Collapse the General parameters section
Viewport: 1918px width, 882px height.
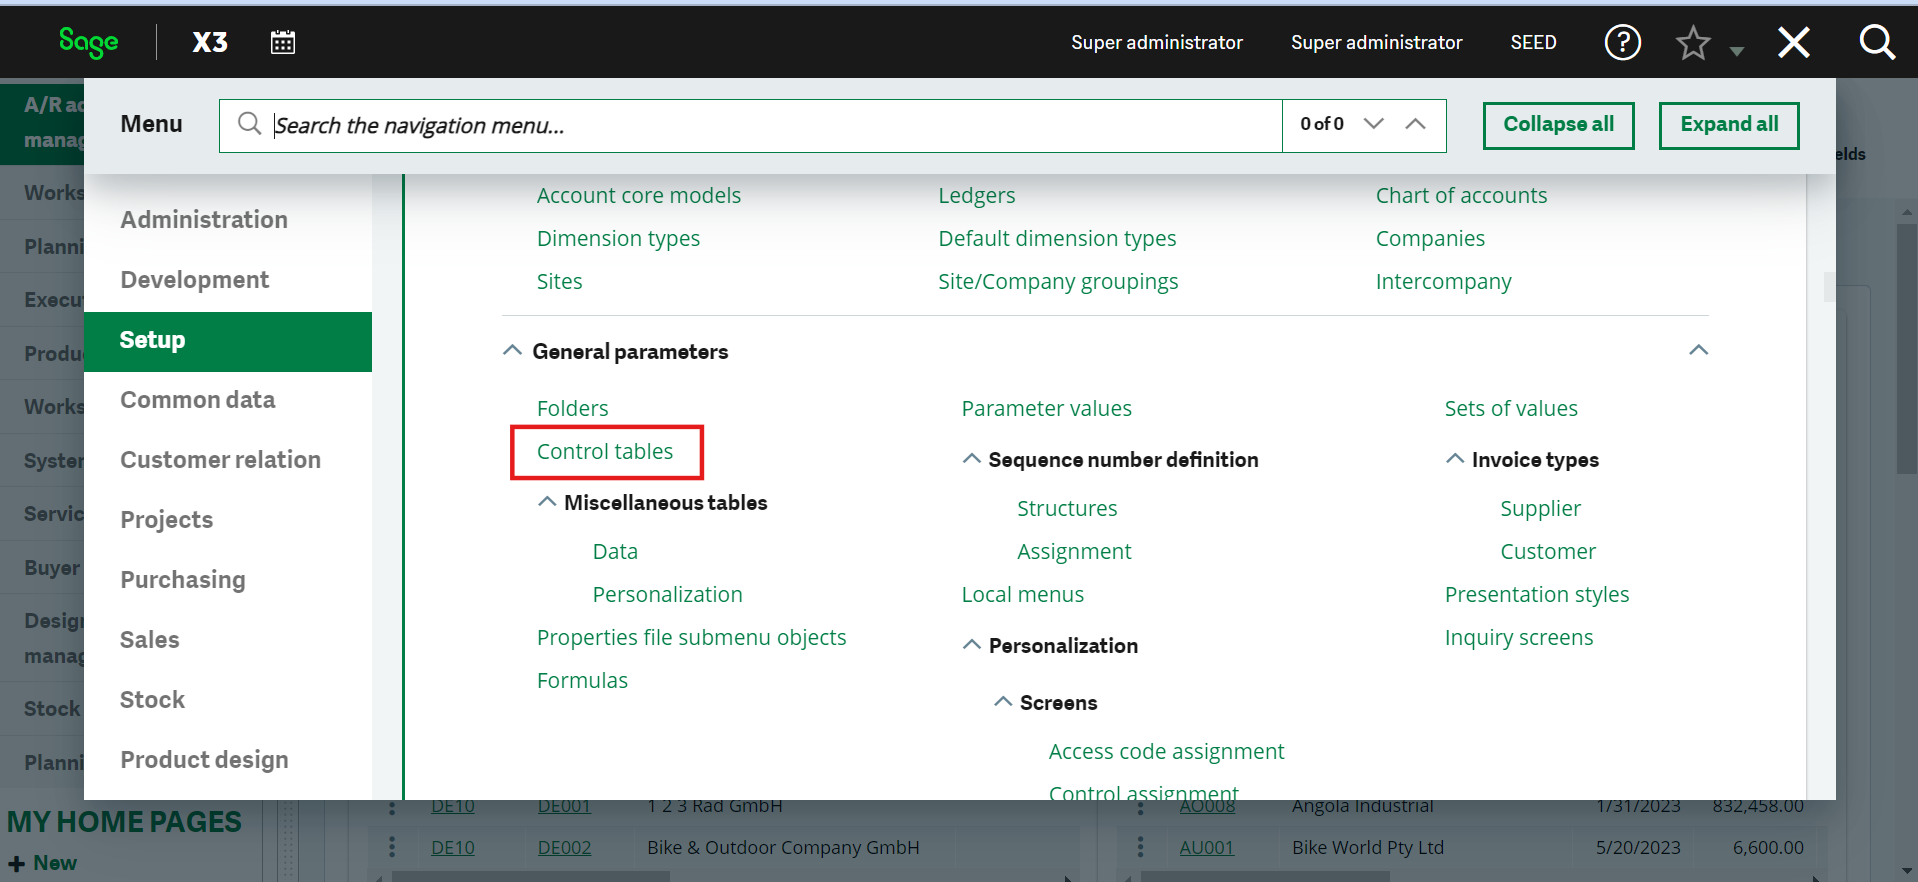coord(512,351)
